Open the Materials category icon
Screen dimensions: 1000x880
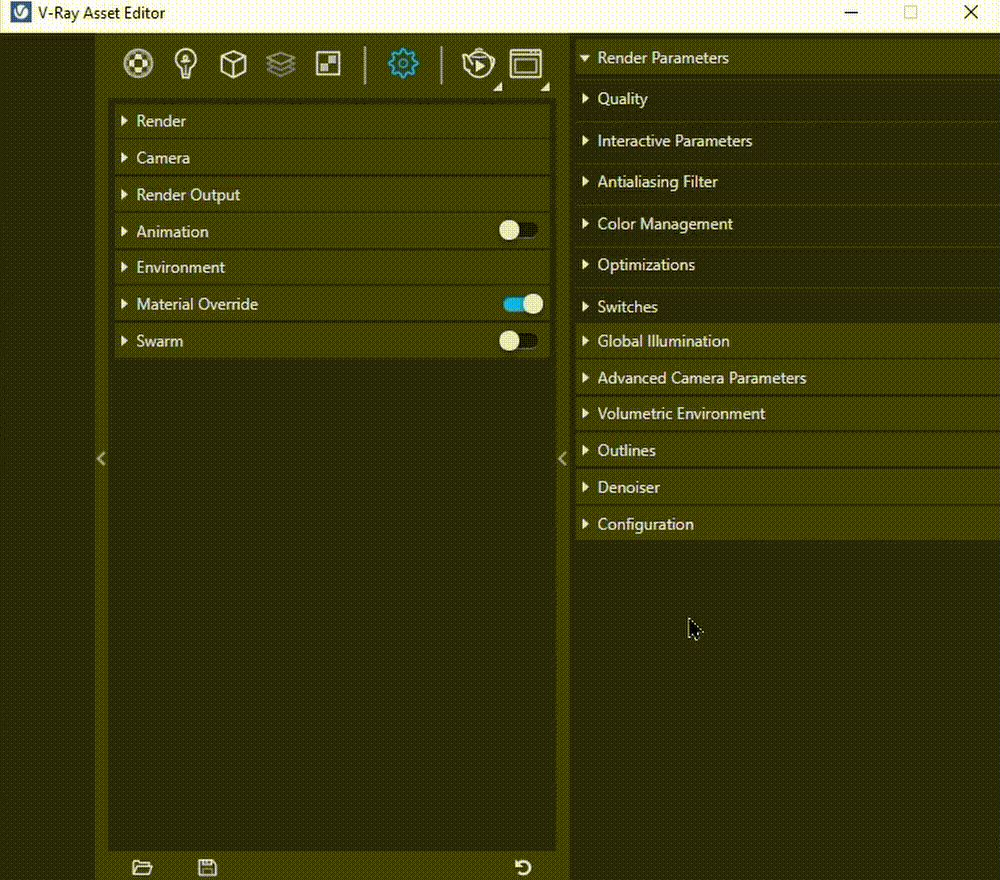tap(138, 64)
